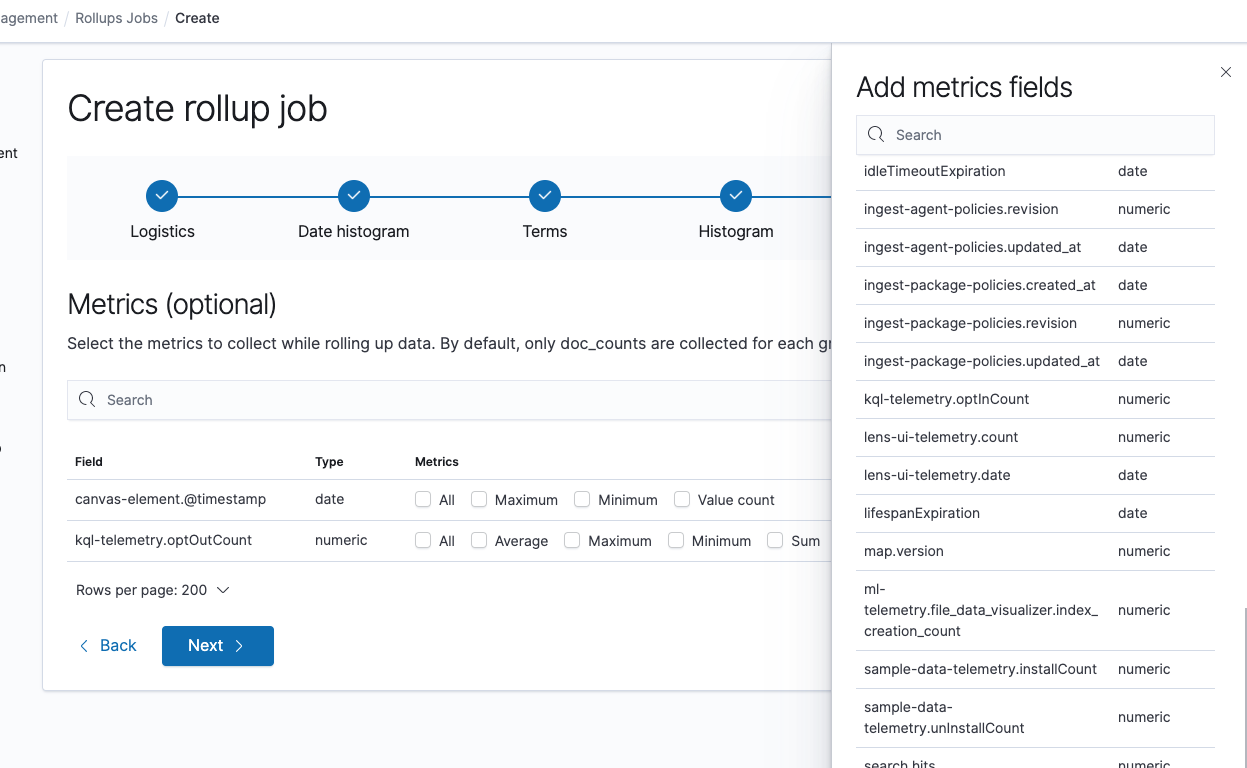This screenshot has width=1247, height=768.
Task: Add the ingest-package-policies.revision field
Action: click(x=1035, y=323)
